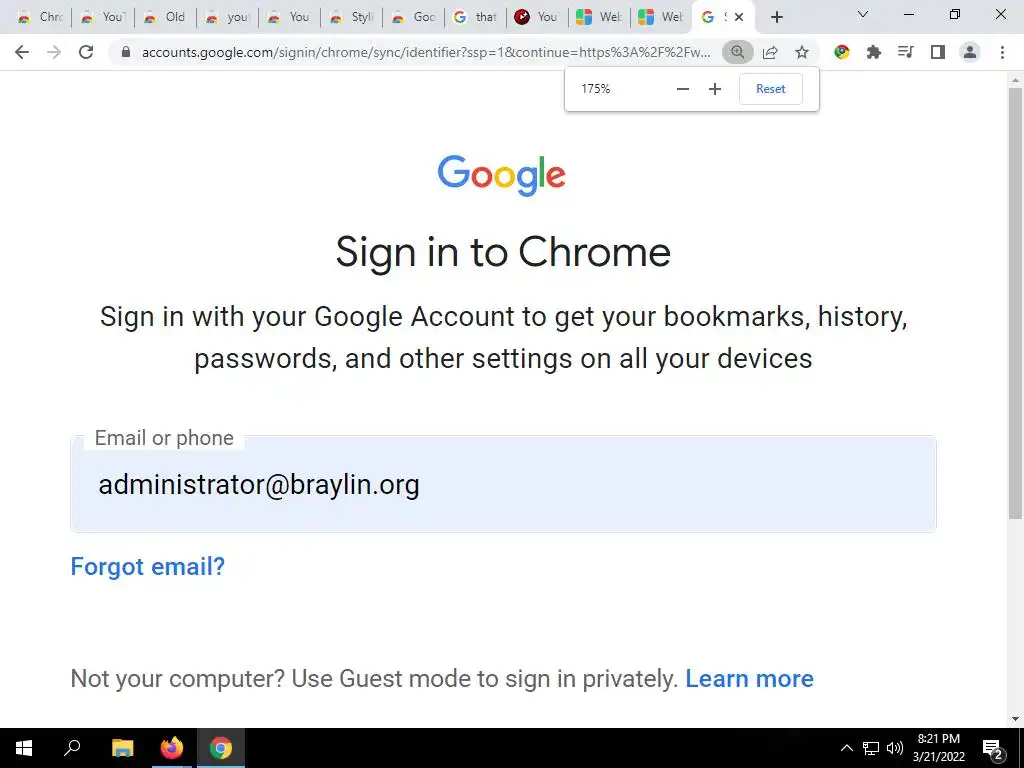This screenshot has height=768, width=1024.
Task: Toggle the side panel icon
Action: 938,52
